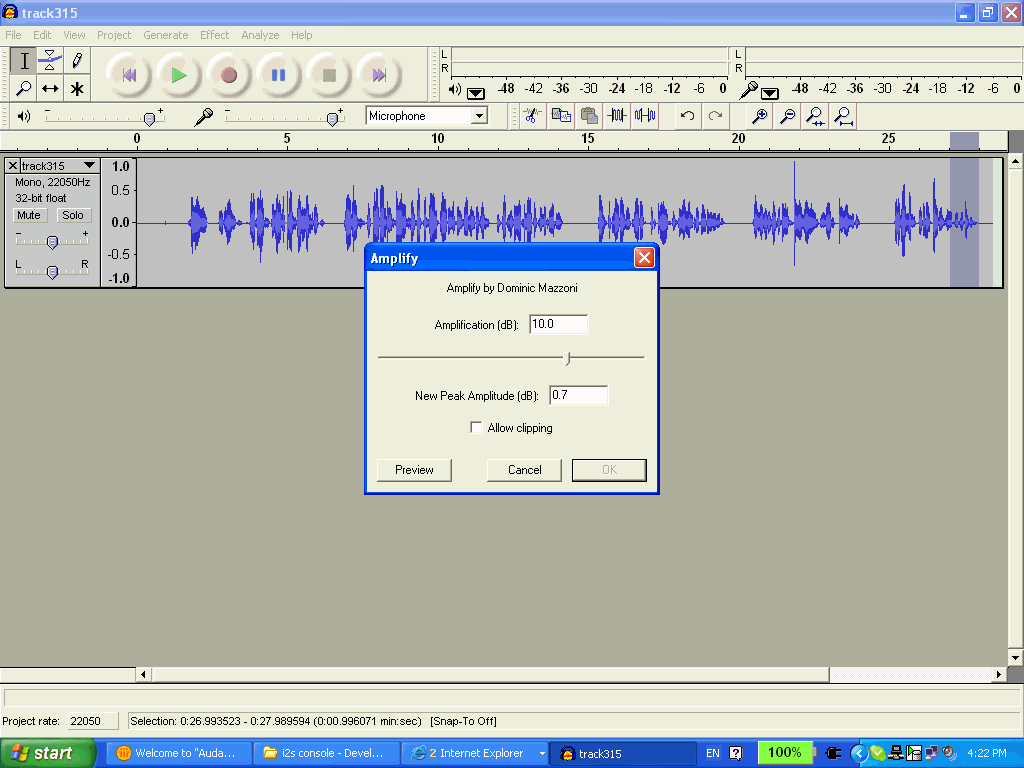
Task: Click the Zoom In magnifier icon
Action: (x=760, y=115)
